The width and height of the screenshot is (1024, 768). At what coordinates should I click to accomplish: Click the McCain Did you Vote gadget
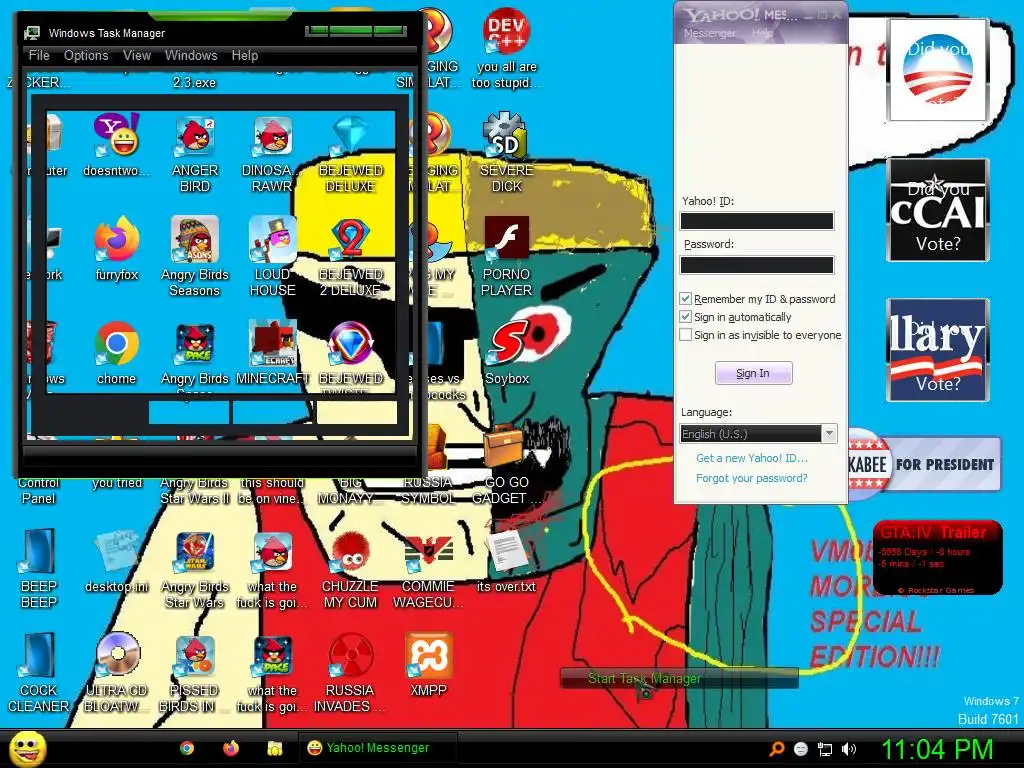pyautogui.click(x=938, y=210)
